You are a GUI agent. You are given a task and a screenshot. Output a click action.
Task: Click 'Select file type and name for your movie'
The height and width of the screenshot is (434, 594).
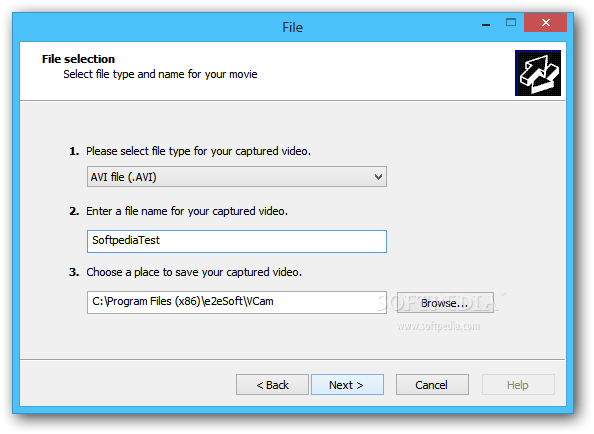pos(160,74)
